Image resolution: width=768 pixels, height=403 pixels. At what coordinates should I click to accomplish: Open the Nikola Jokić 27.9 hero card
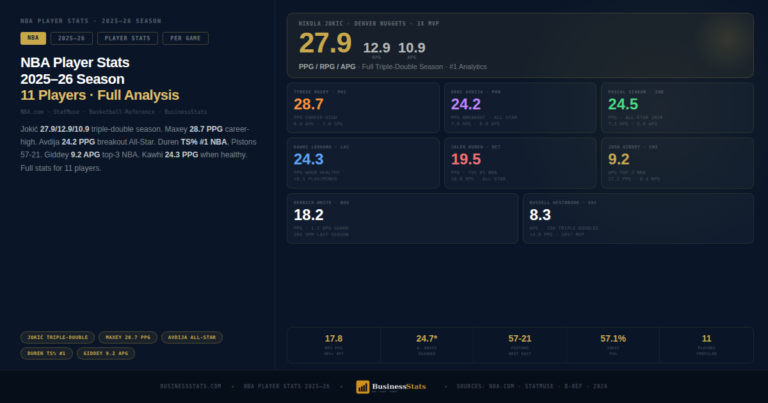pos(520,46)
